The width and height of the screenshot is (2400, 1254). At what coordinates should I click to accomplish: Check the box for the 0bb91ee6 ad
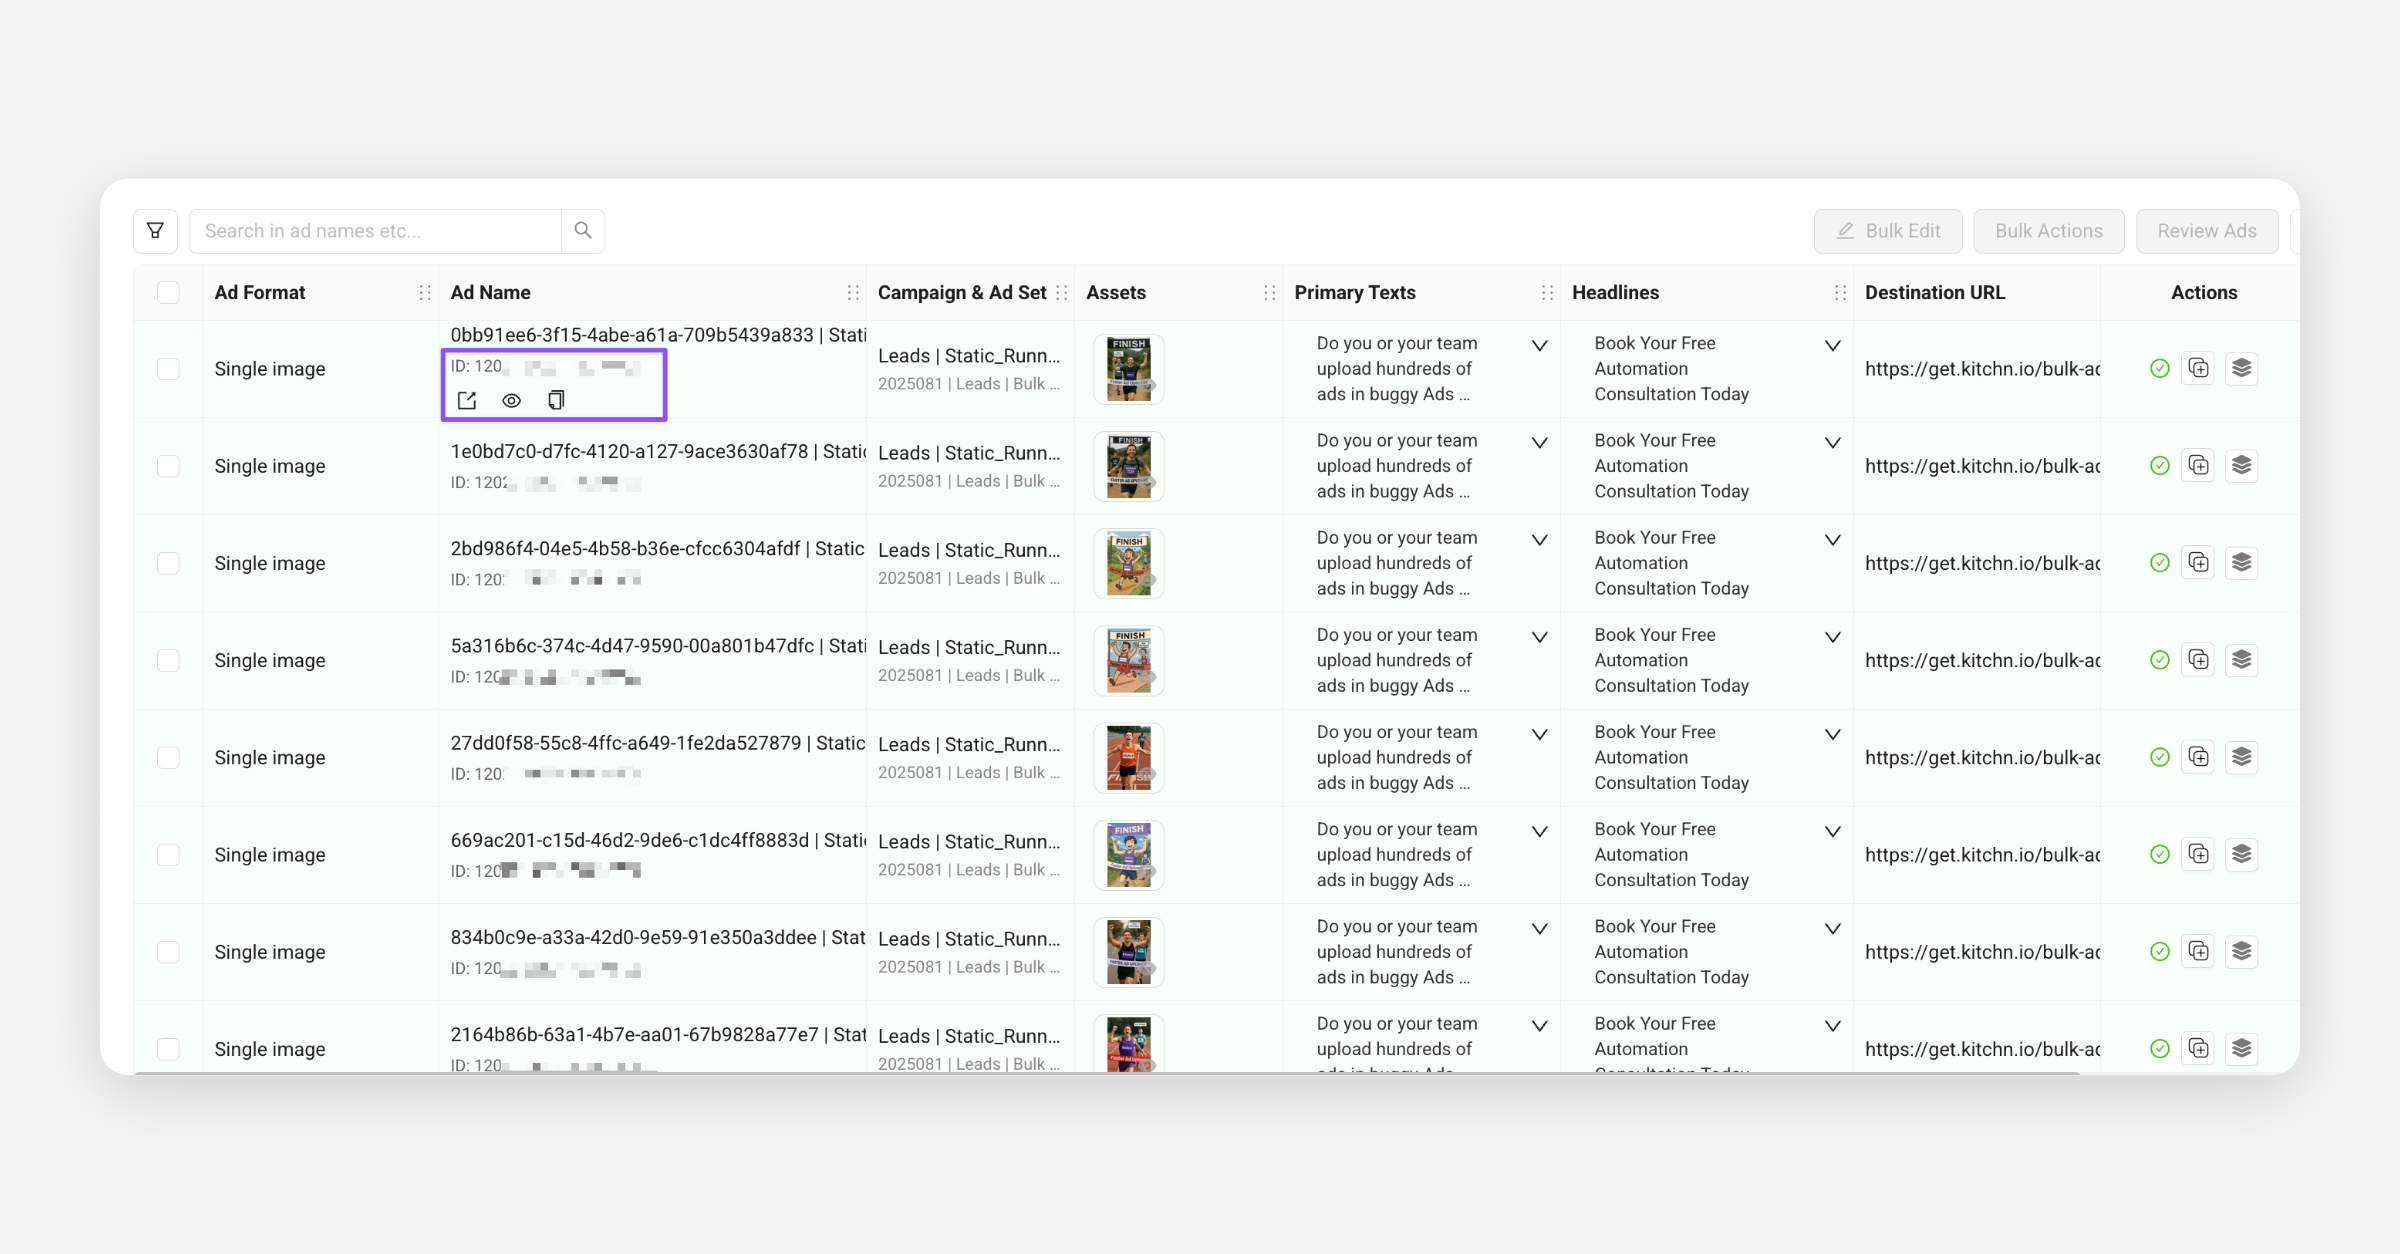168,369
